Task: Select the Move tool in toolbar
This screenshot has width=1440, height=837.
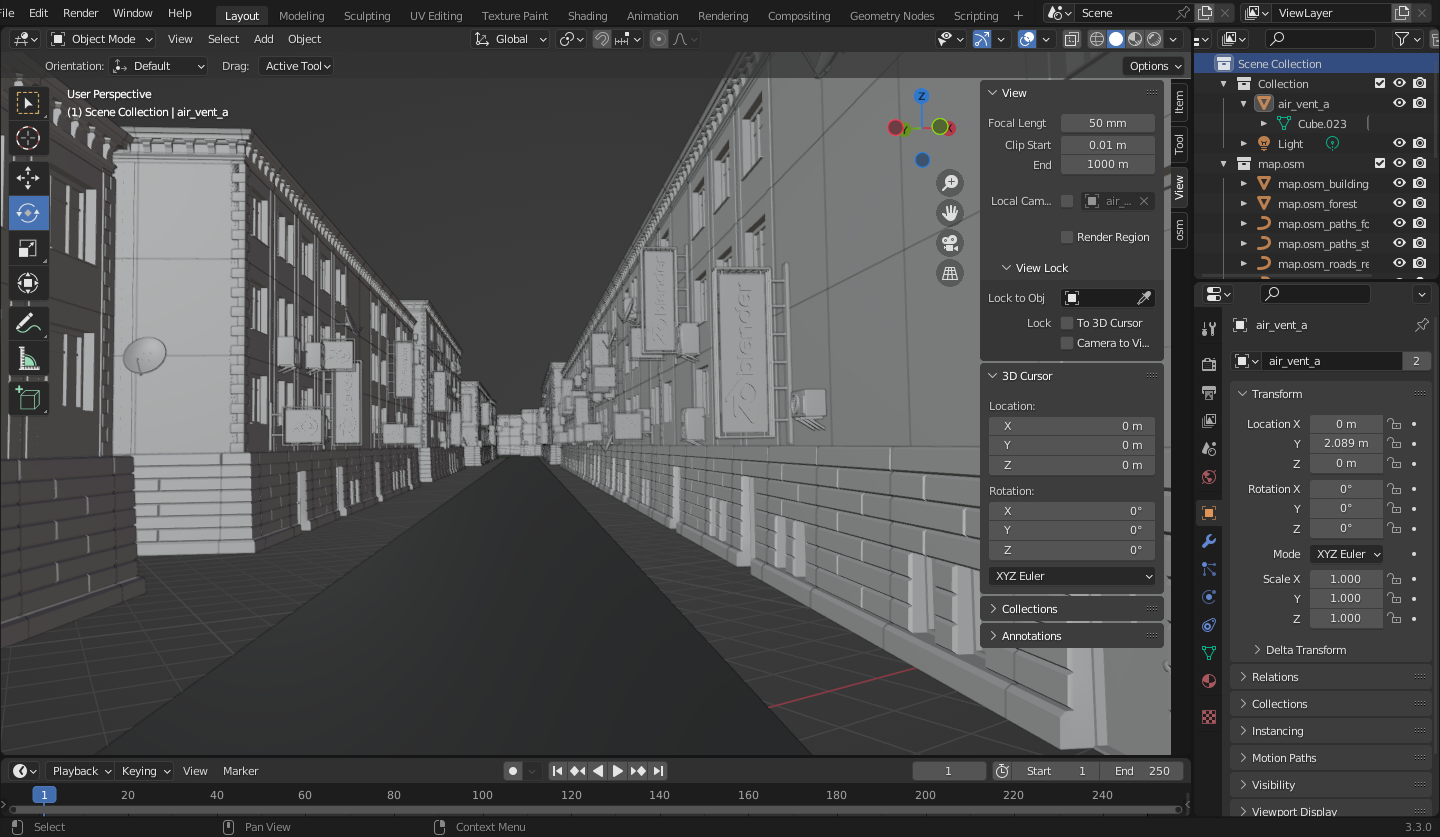Action: [x=28, y=178]
